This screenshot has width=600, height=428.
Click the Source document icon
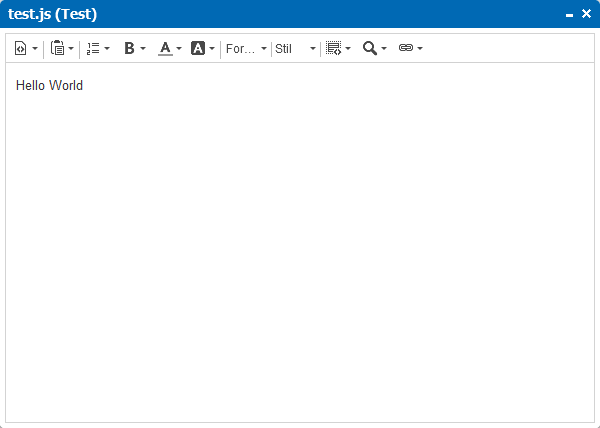point(20,49)
